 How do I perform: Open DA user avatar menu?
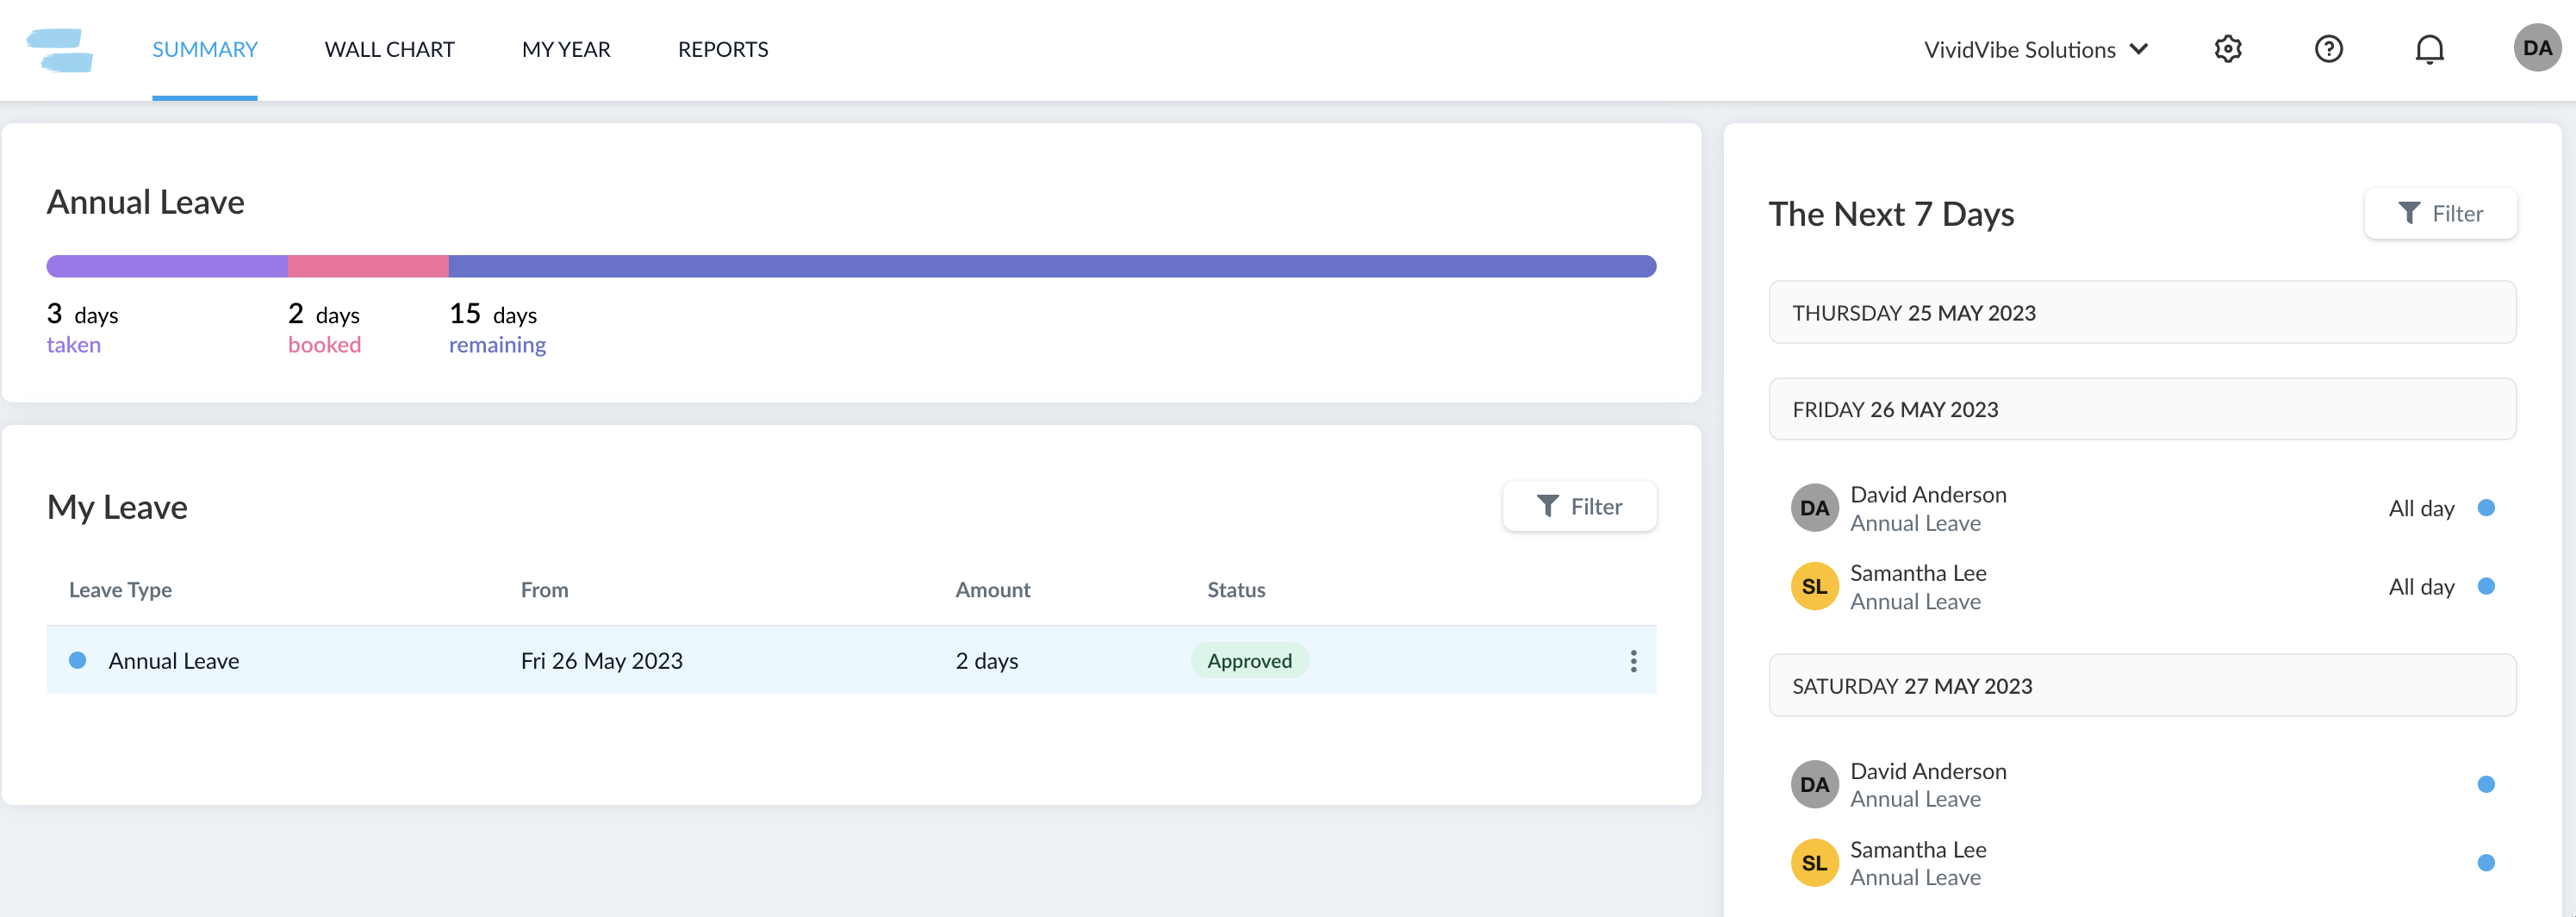tap(2537, 48)
